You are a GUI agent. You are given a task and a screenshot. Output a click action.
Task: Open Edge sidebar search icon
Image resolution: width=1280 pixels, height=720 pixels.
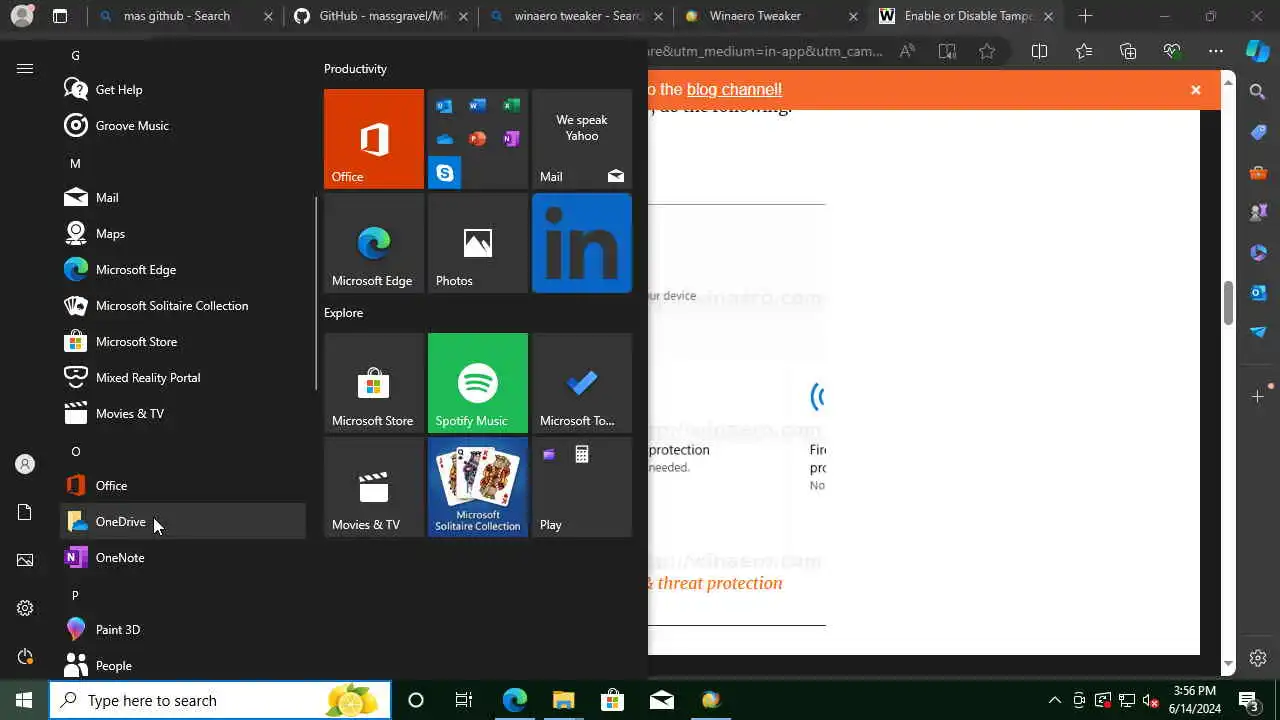coord(1258,92)
